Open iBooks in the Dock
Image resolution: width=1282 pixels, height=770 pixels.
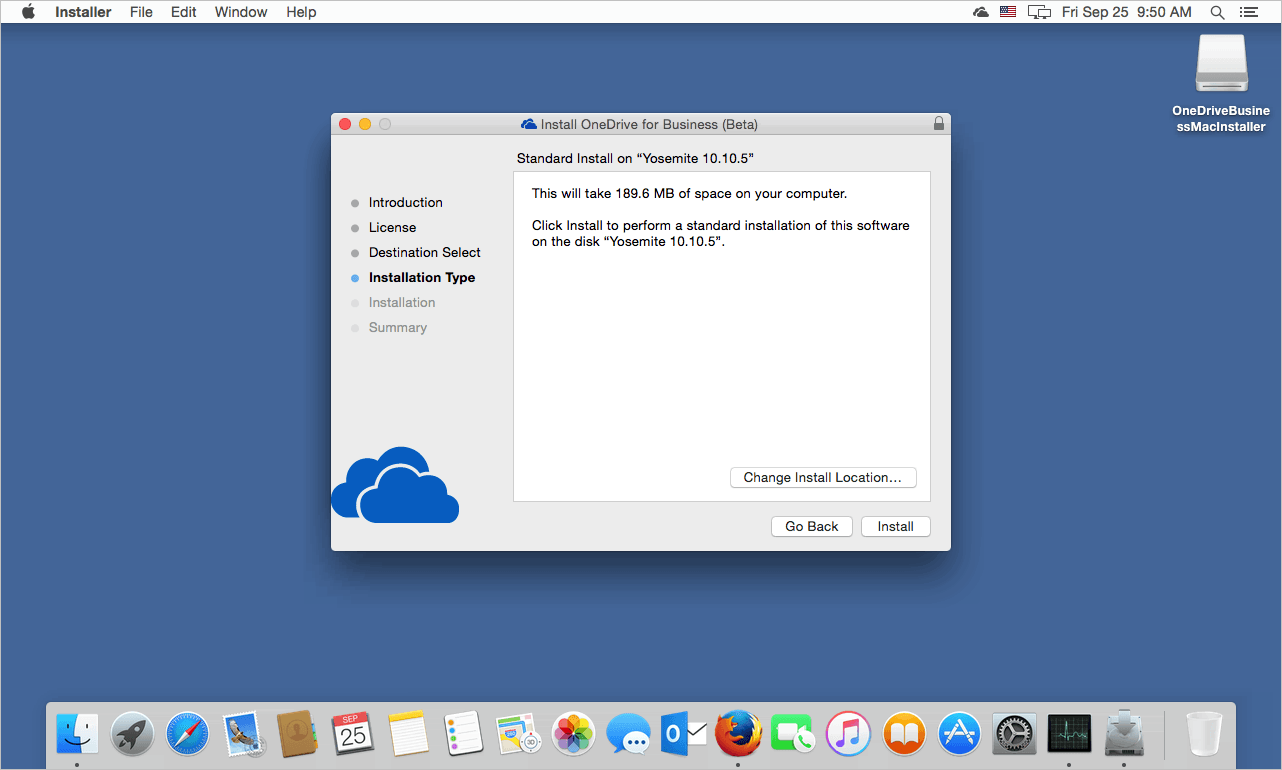(x=904, y=735)
